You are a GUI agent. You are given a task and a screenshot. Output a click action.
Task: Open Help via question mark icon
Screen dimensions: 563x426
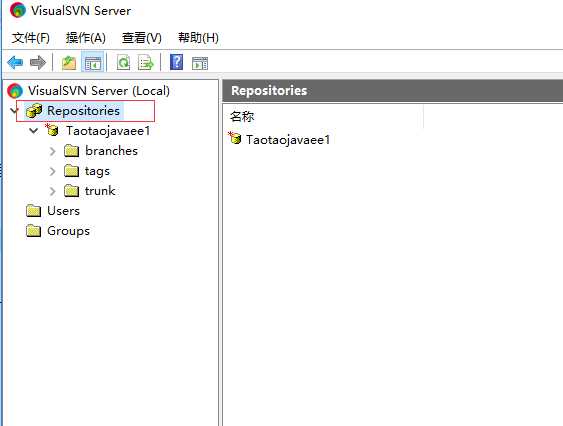coord(176,62)
